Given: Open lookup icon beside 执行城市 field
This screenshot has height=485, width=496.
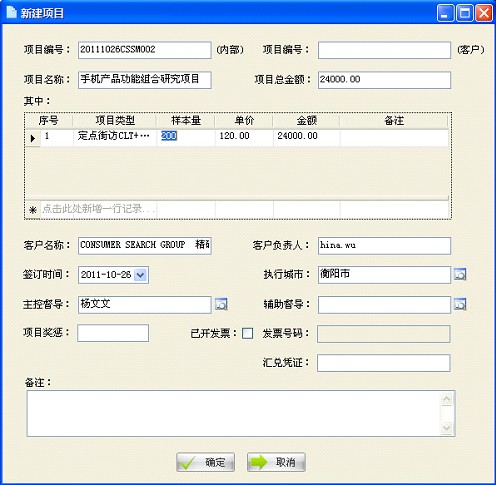Looking at the screenshot, I should click(460, 274).
